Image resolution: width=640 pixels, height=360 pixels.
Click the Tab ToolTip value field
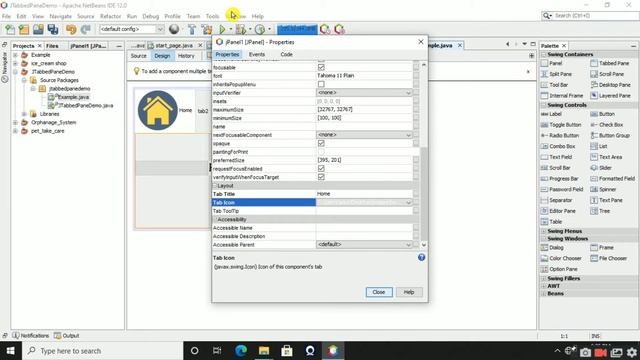point(364,211)
